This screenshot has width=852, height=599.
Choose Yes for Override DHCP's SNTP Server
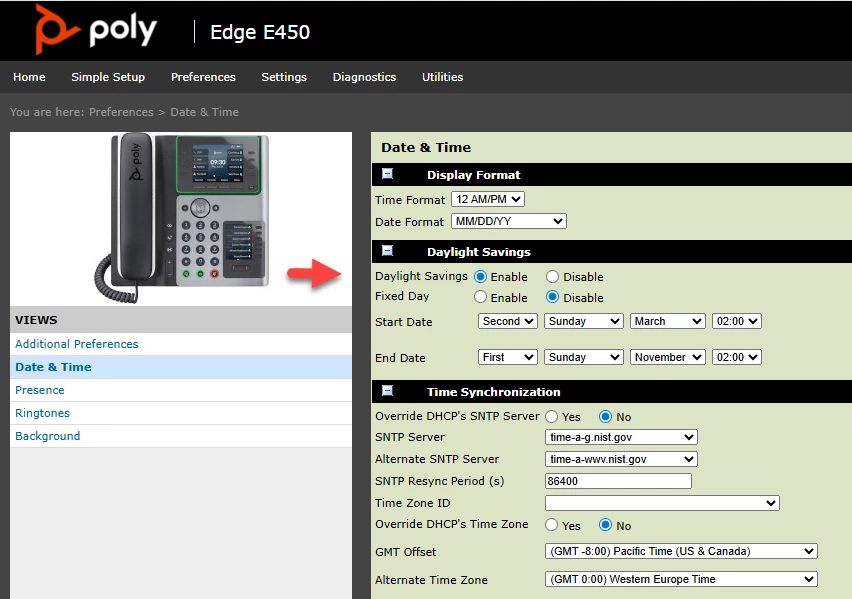pos(552,416)
